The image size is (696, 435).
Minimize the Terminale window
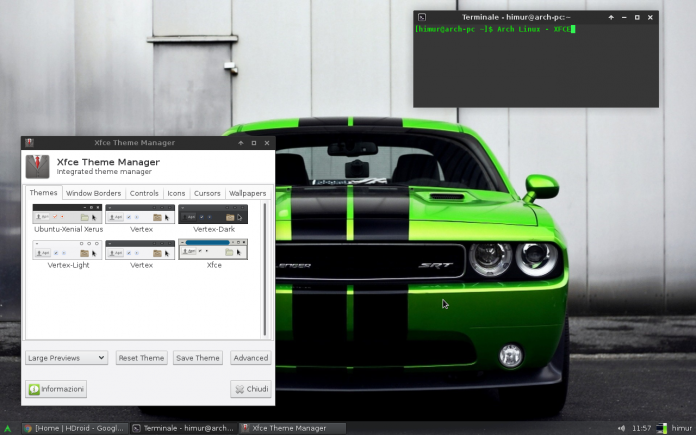coord(624,17)
